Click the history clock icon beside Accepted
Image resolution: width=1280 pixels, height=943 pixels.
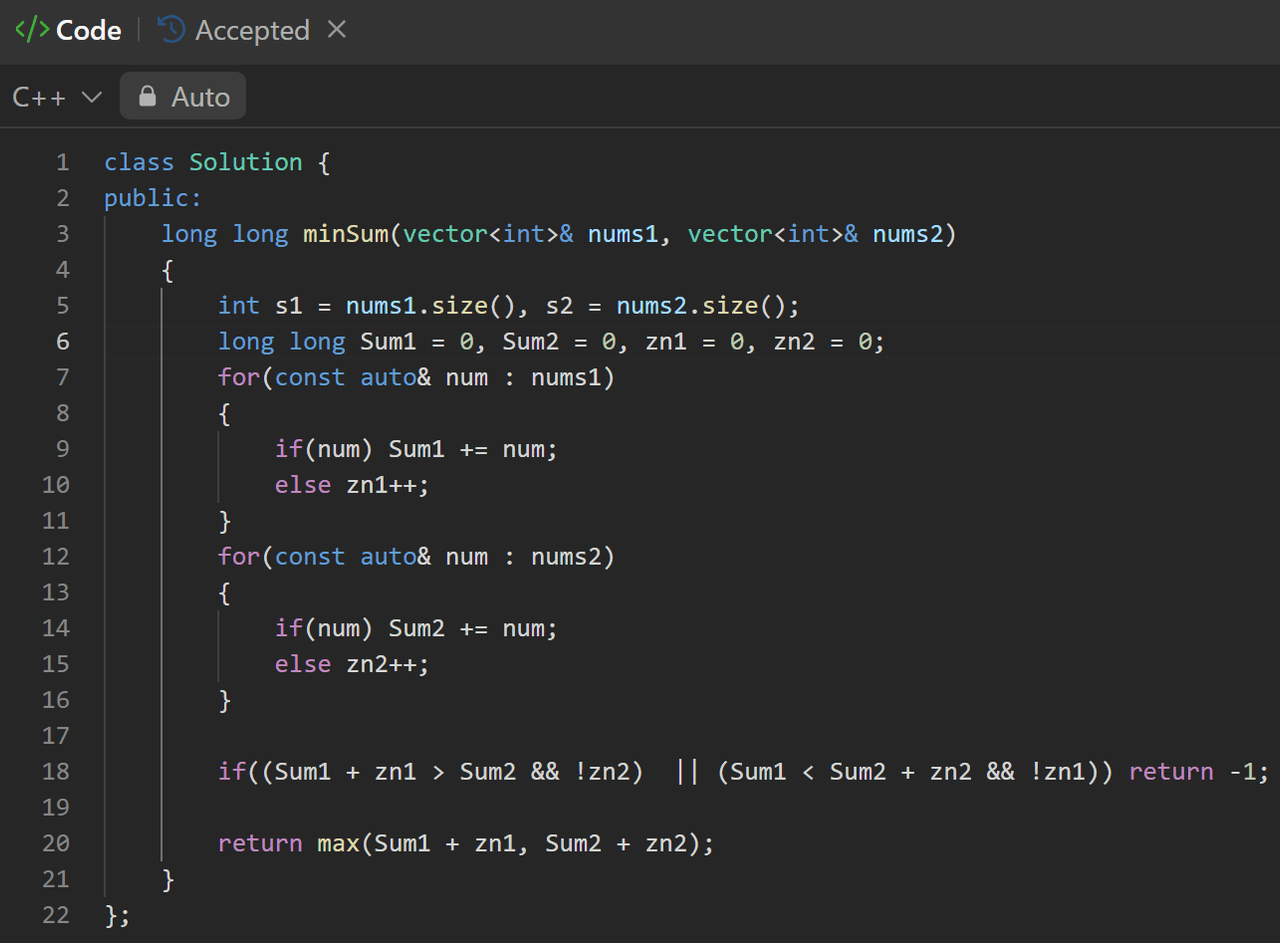(x=172, y=30)
